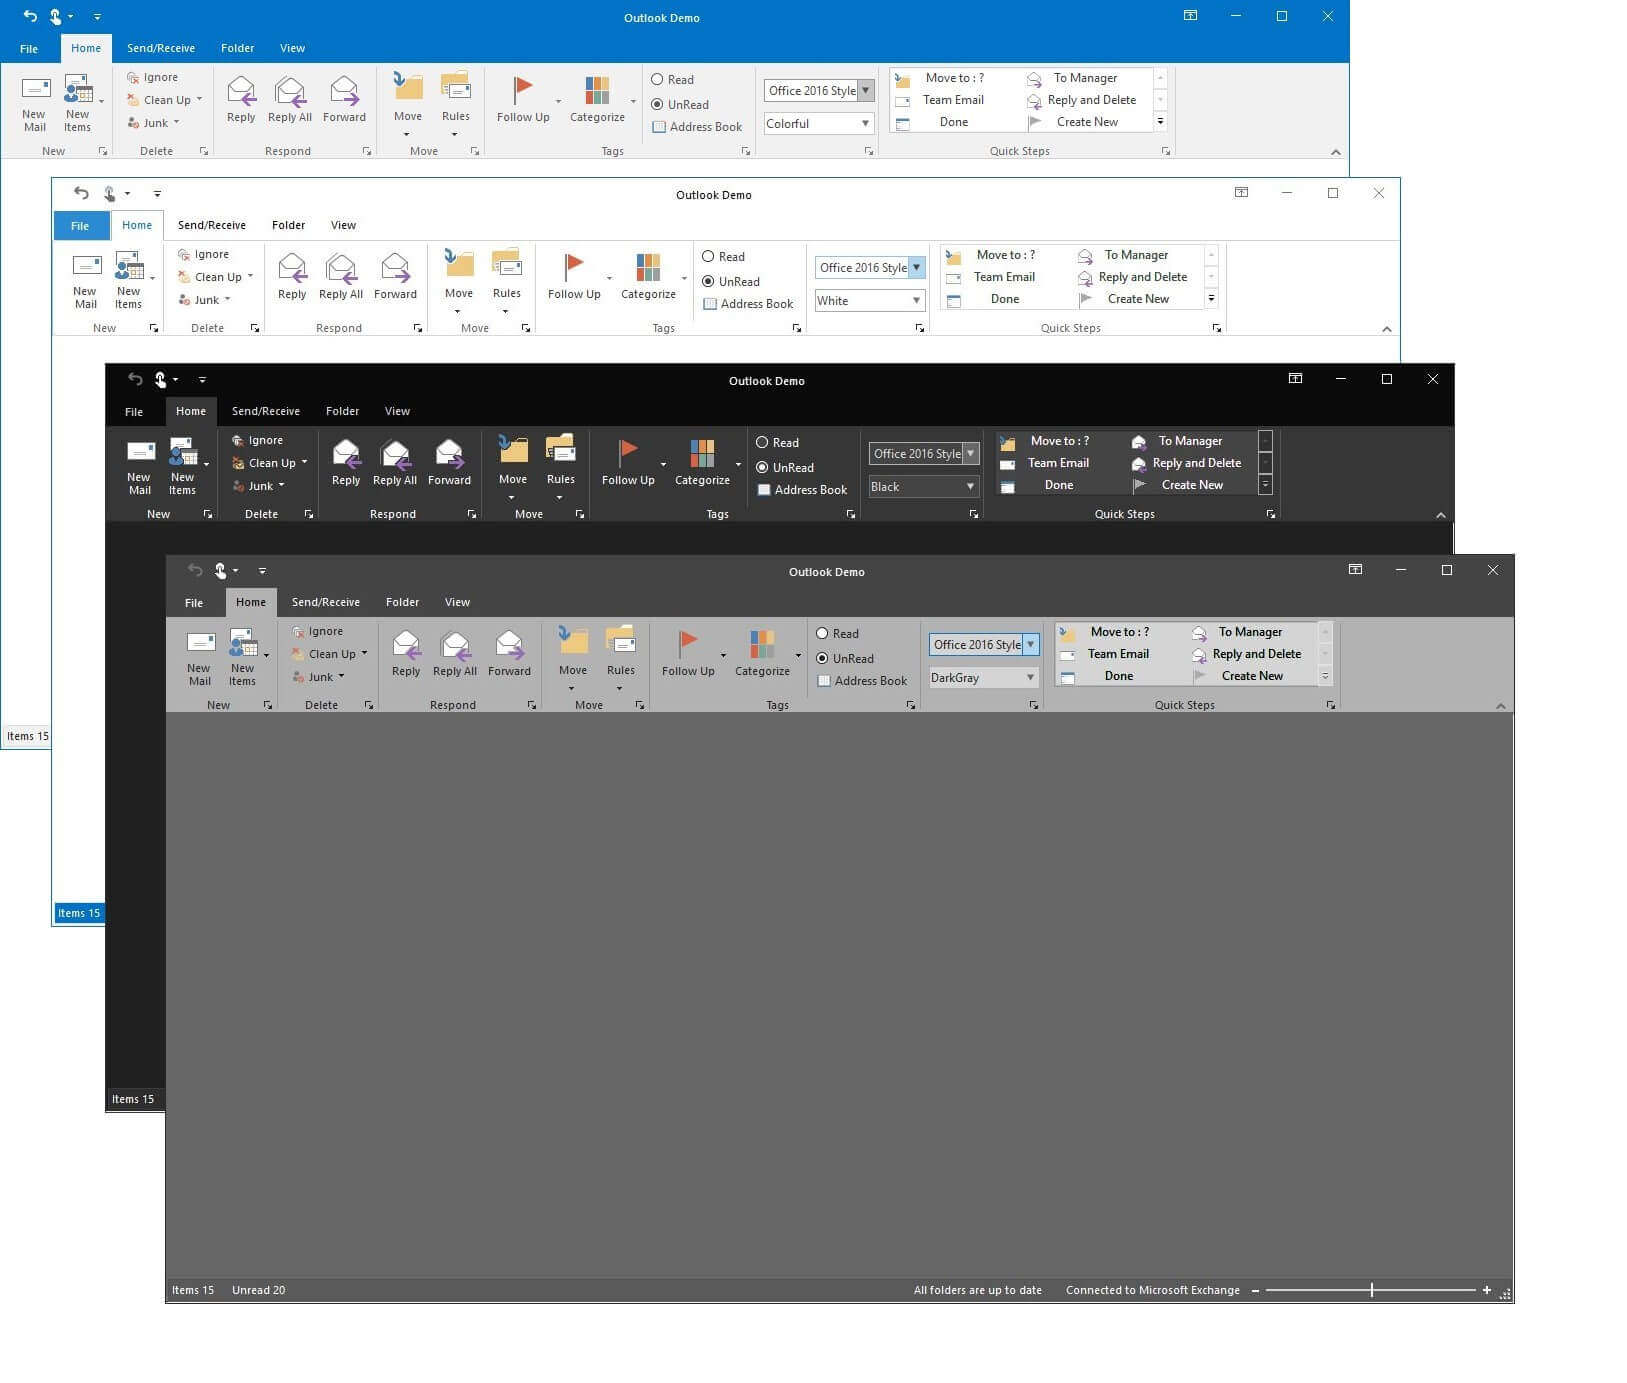Open Send/Receive tab in DarkGray window
Viewport: 1627px width, 1383px height.
coord(326,602)
